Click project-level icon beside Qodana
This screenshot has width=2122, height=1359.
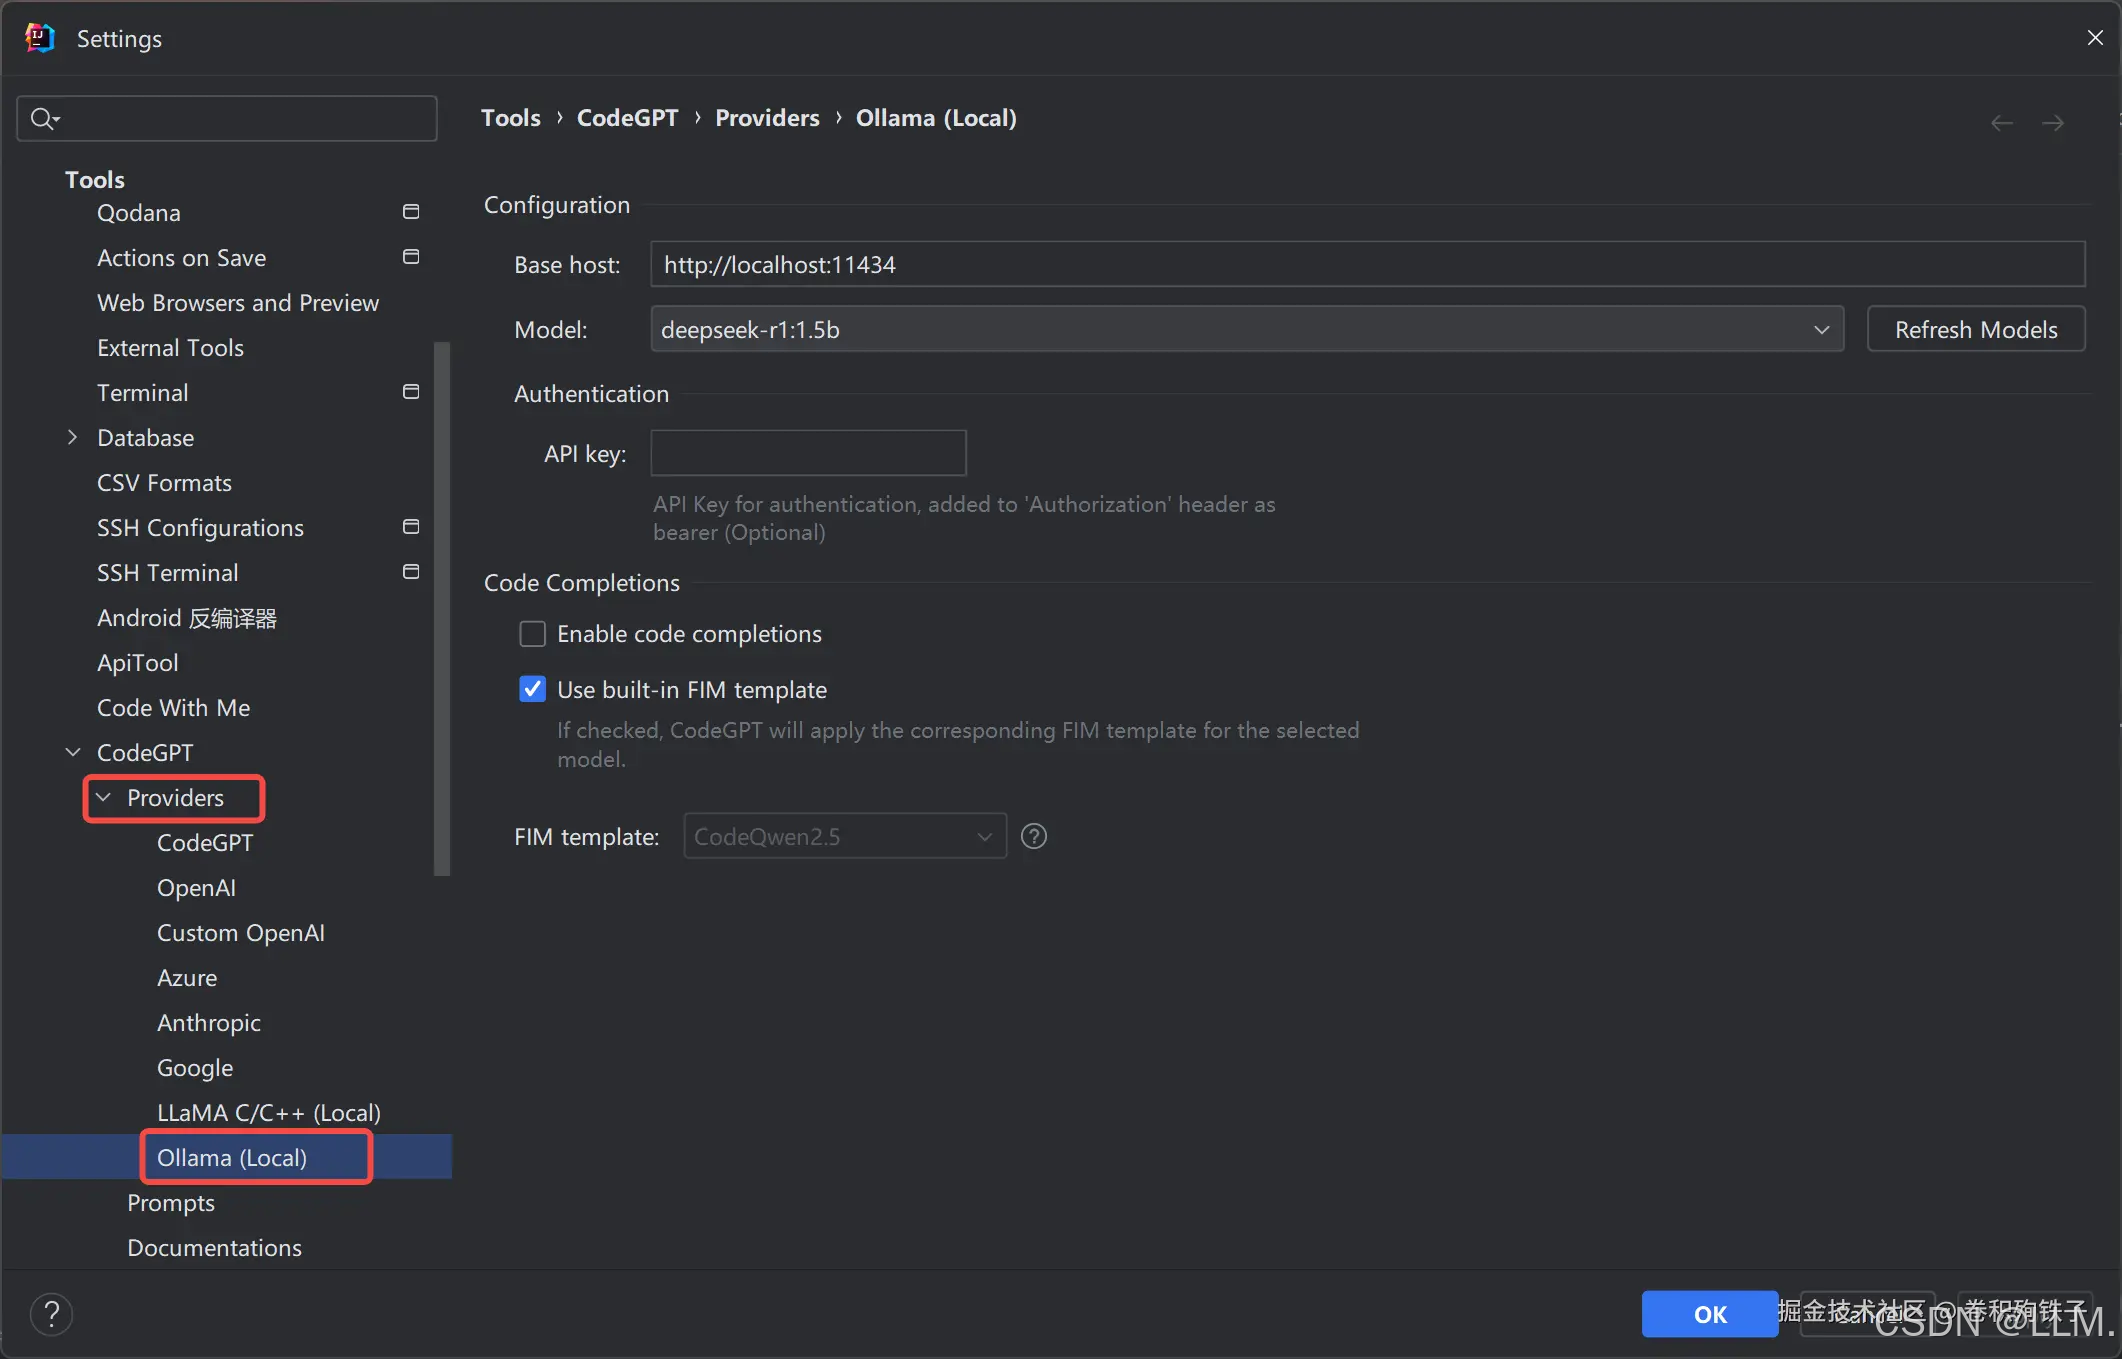411,212
